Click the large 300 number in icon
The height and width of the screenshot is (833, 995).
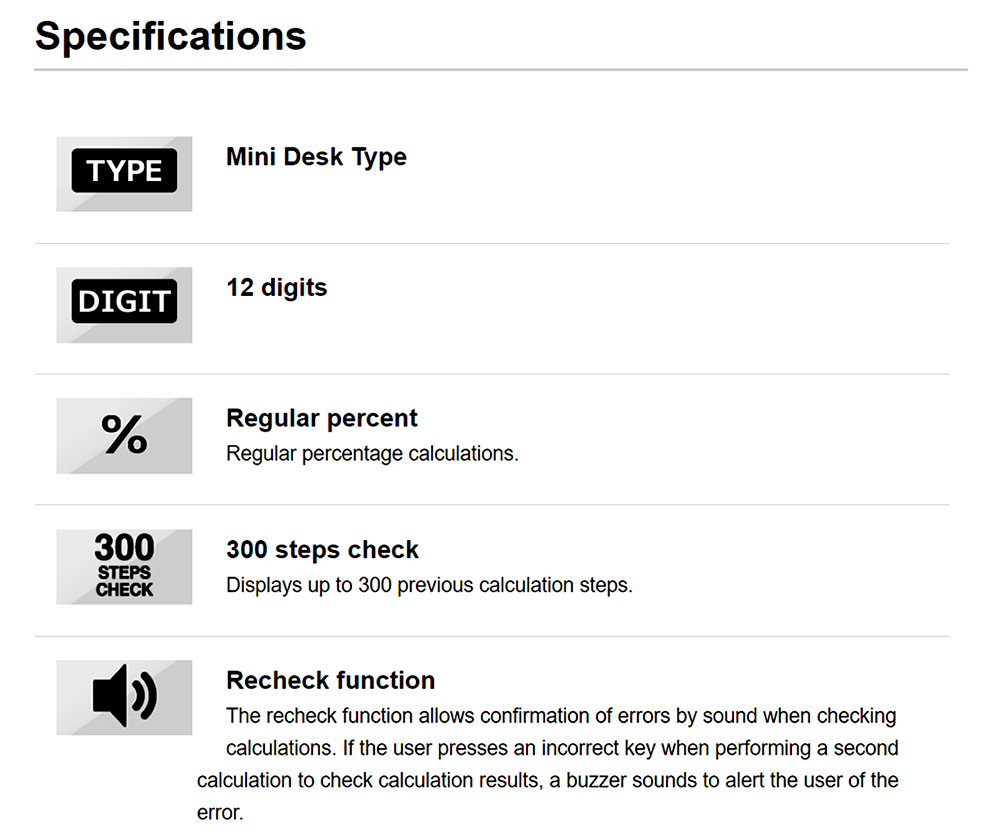124,548
